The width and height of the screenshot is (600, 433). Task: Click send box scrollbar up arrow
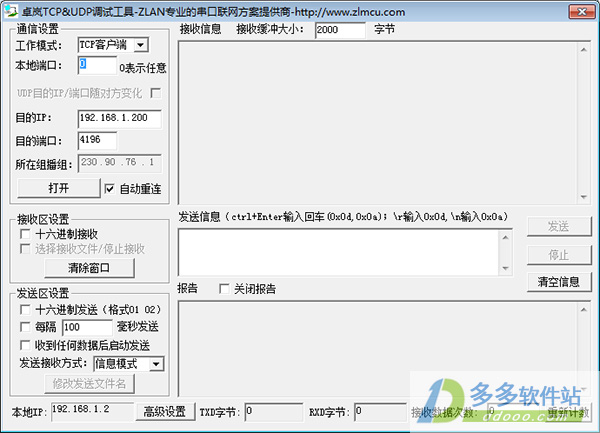[x=505, y=238]
